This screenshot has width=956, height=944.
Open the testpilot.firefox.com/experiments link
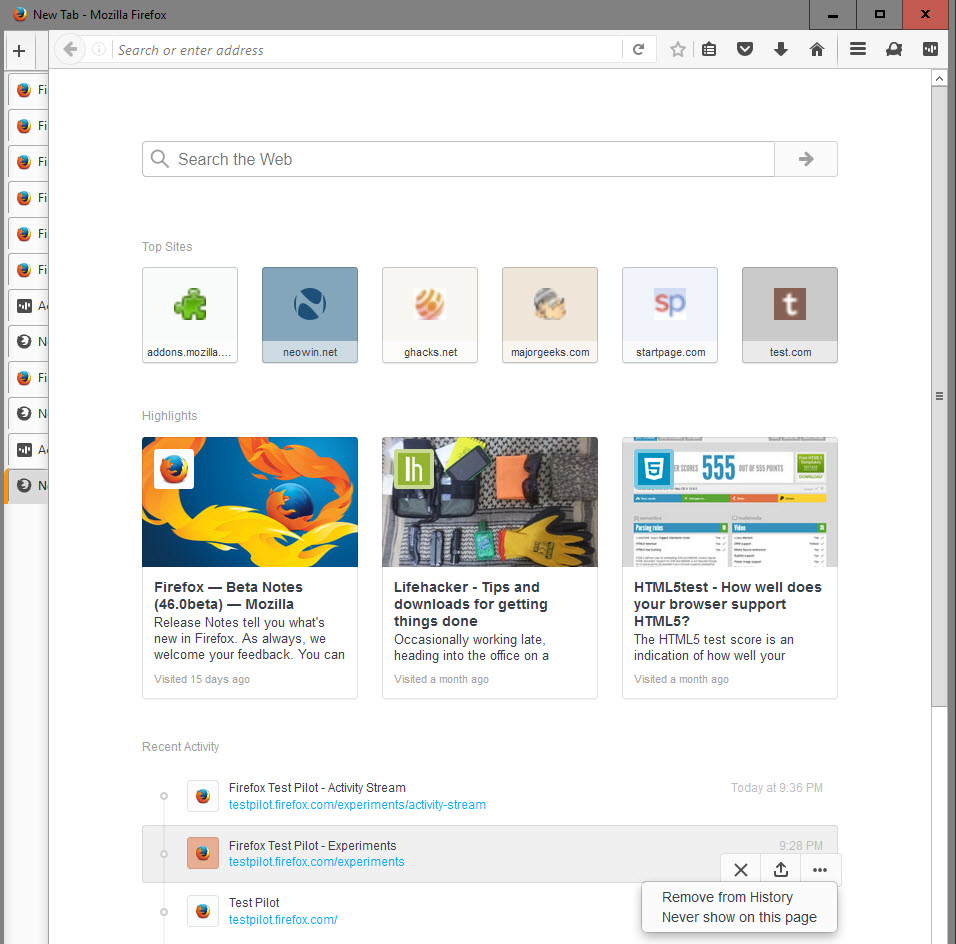coord(316,862)
